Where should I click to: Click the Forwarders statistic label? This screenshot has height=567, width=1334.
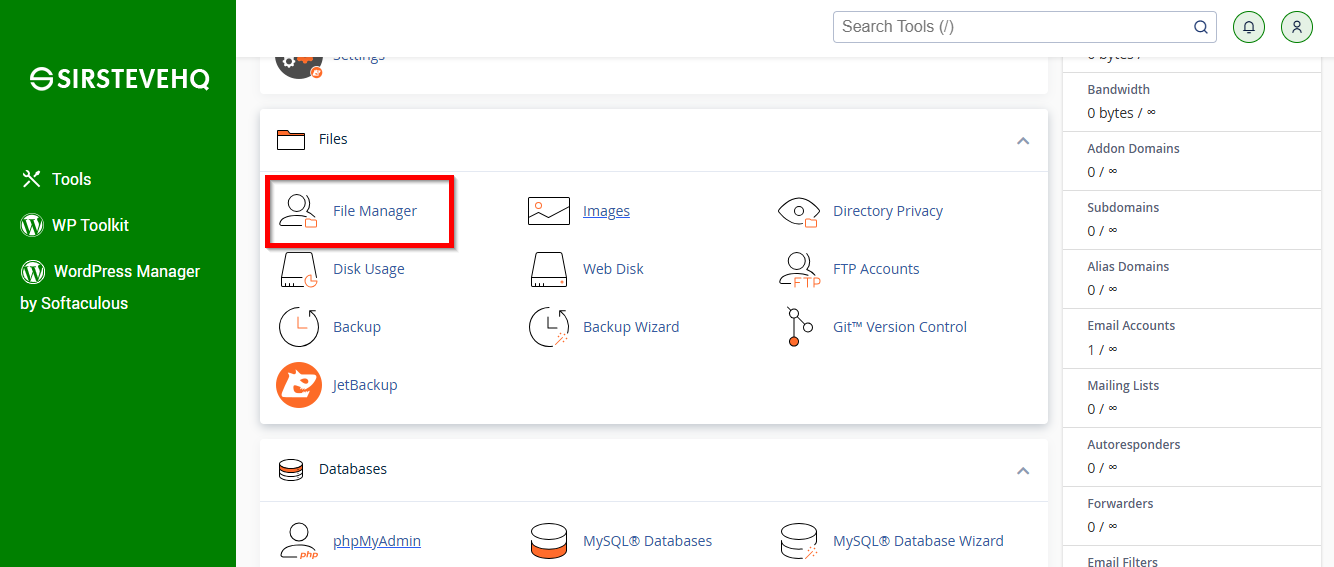tap(1120, 504)
